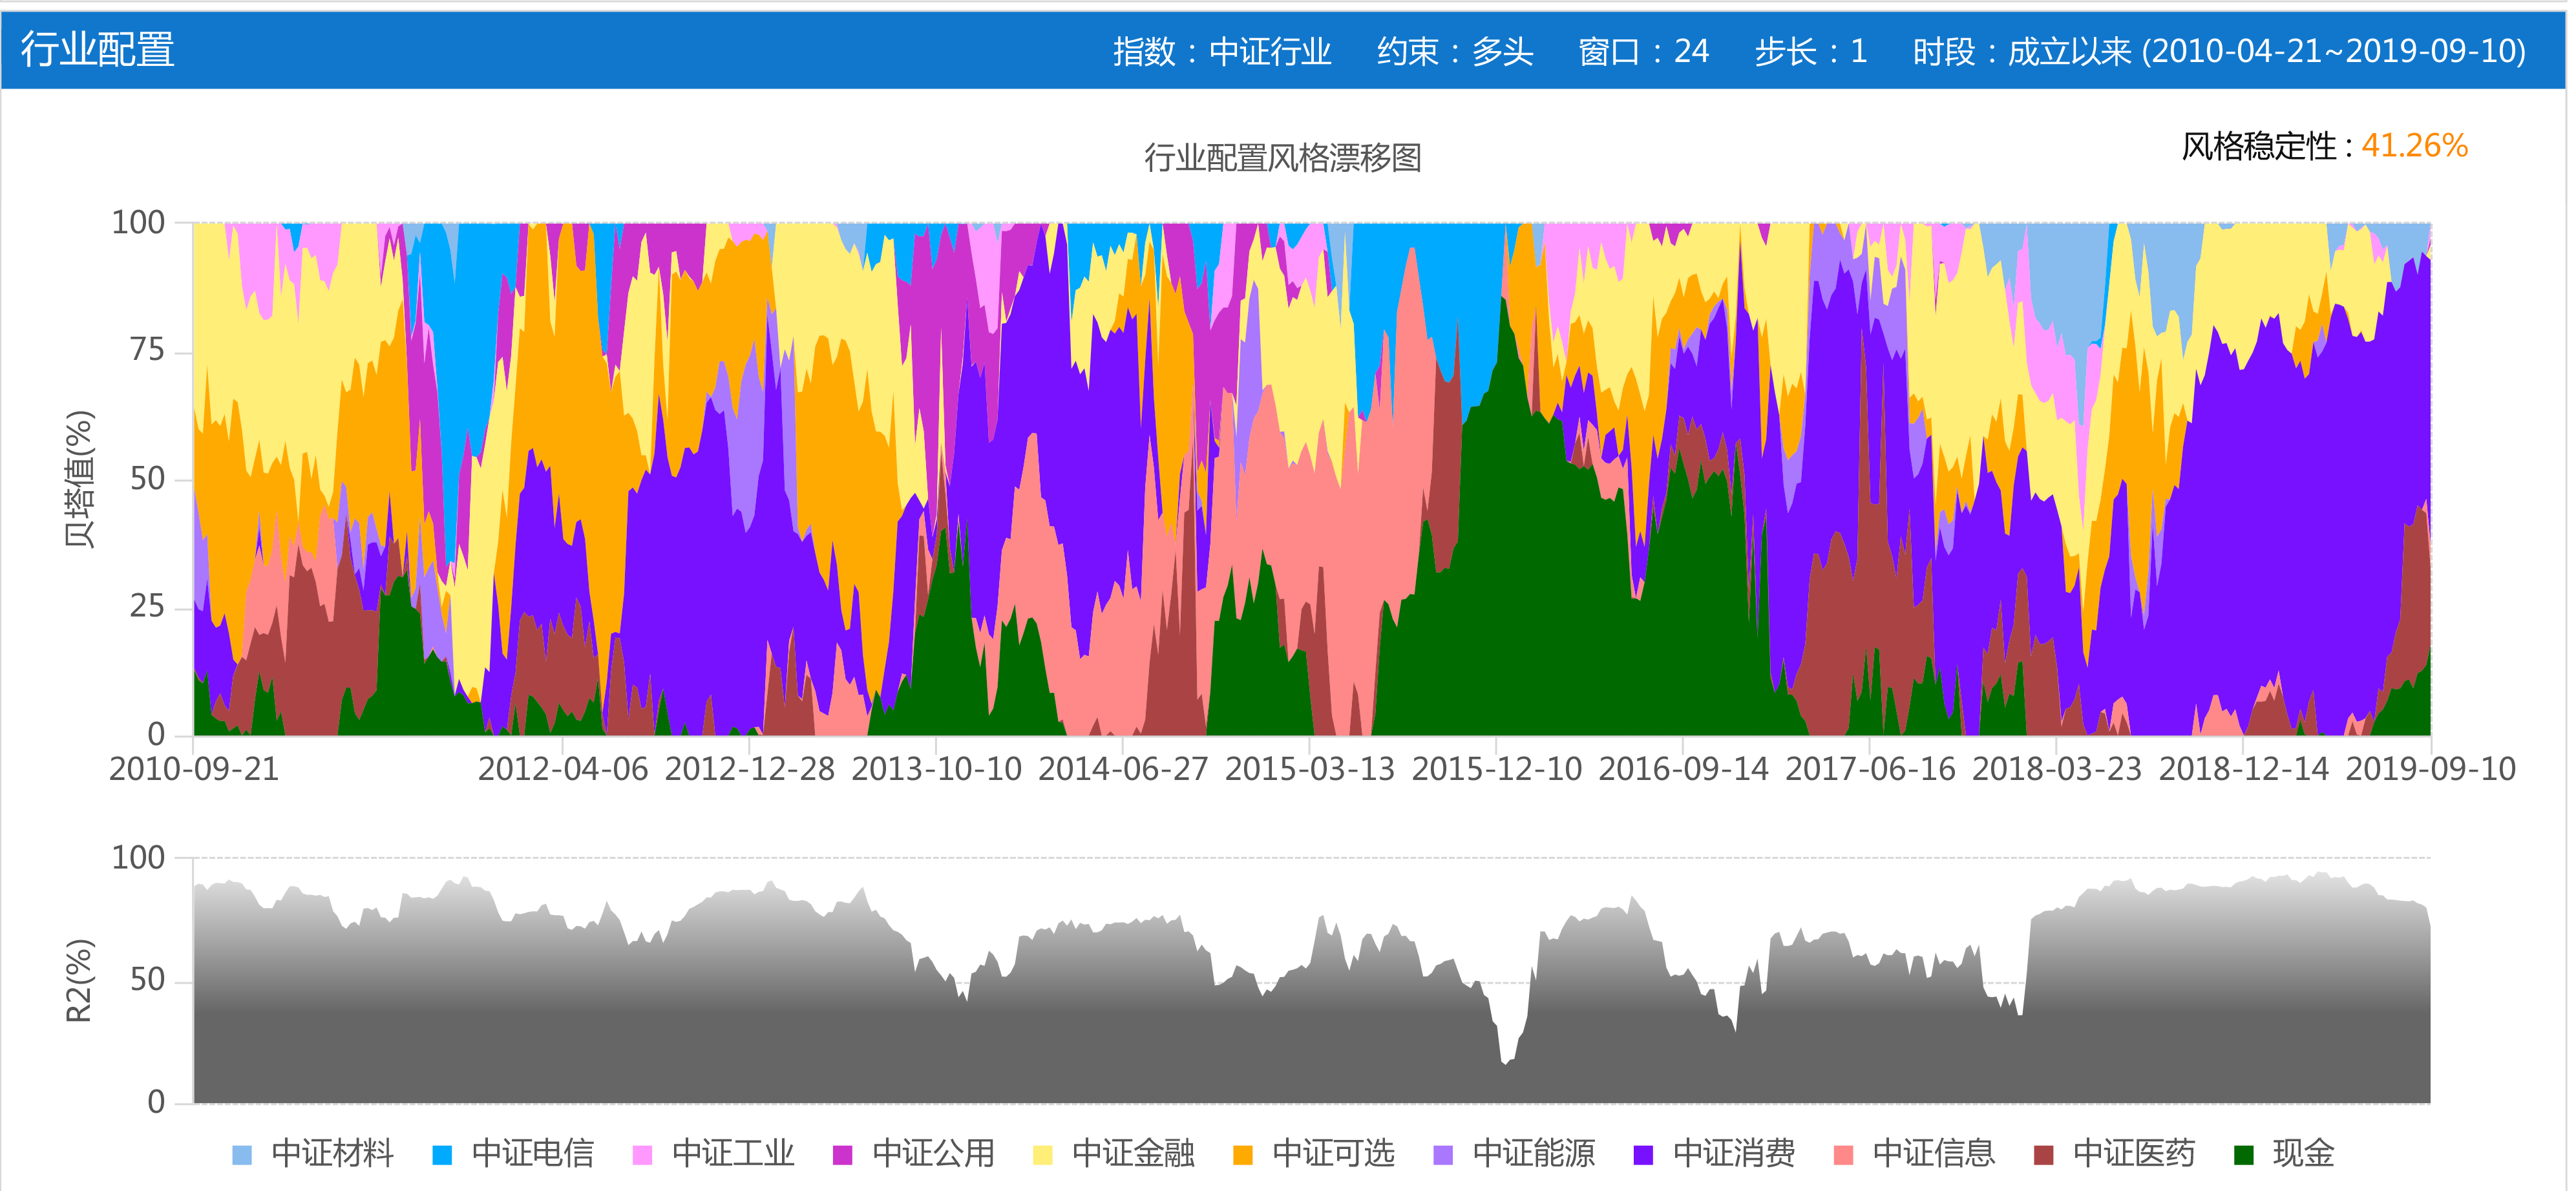This screenshot has height=1191, width=2576.
Task: Click the 2018-03-23 axis date label
Action: pos(2057,769)
